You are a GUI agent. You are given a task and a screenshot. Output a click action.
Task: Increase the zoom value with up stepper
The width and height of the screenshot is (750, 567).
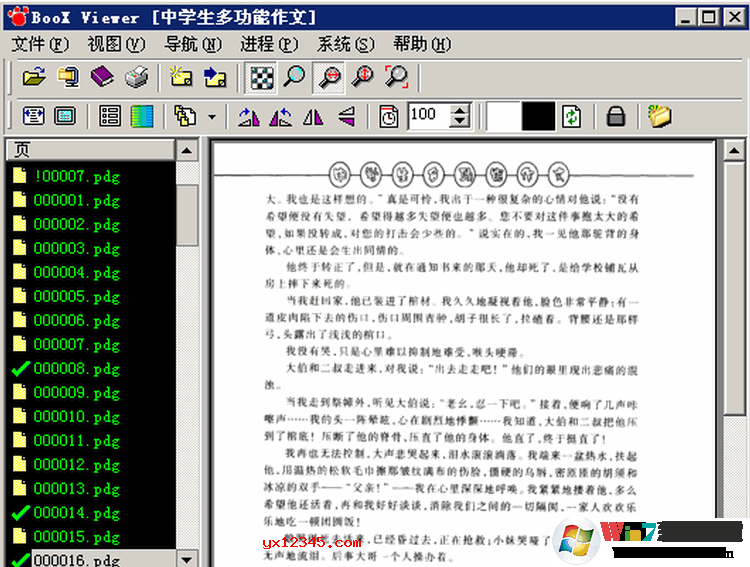coord(460,110)
